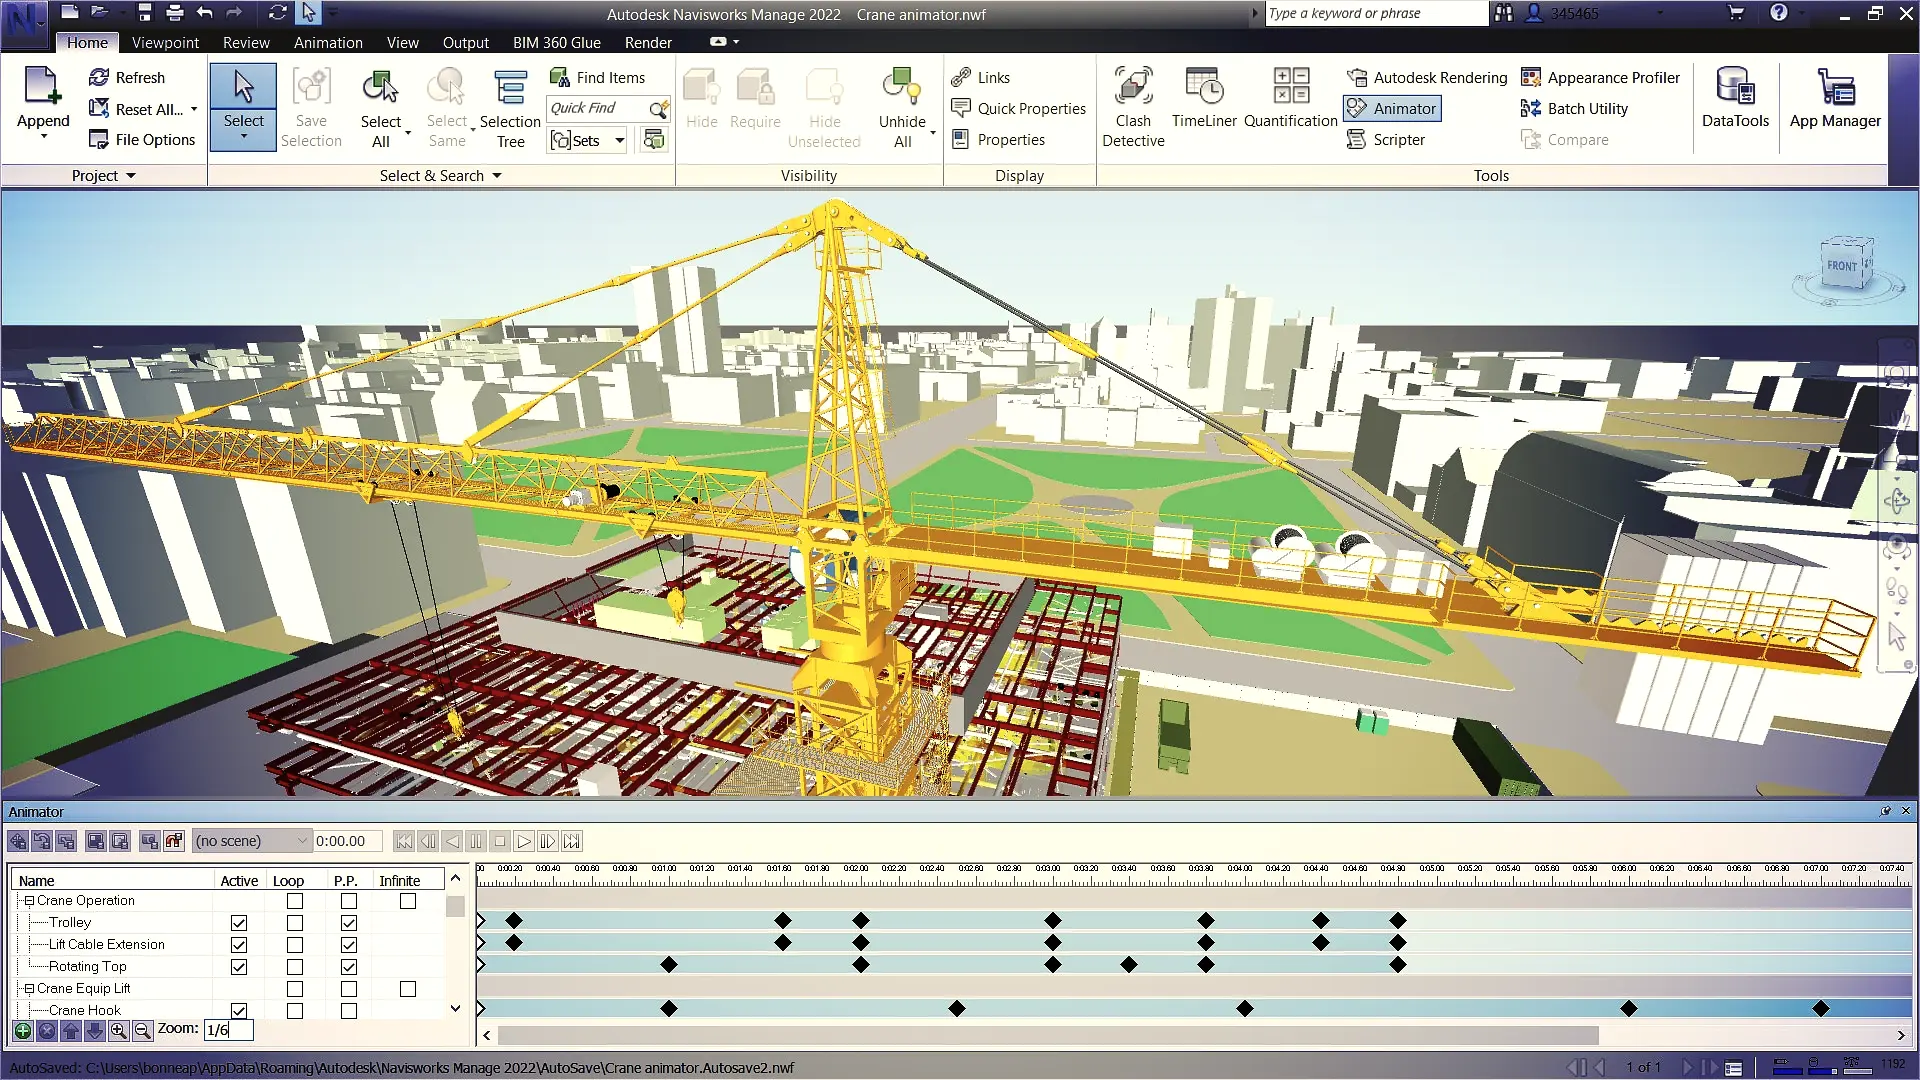Toggle Active checkbox for Lift Cable Extension
The width and height of the screenshot is (1920, 1080).
coord(239,945)
